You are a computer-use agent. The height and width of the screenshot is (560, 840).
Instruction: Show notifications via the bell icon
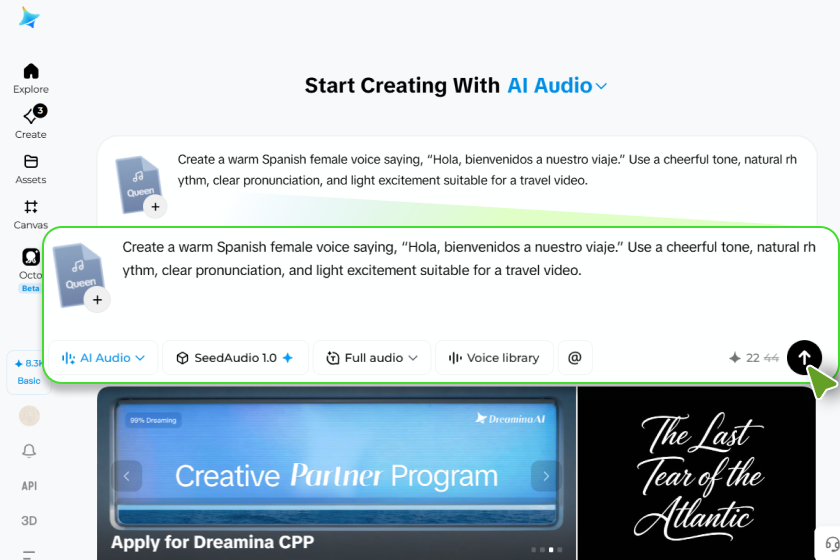pyautogui.click(x=29, y=451)
